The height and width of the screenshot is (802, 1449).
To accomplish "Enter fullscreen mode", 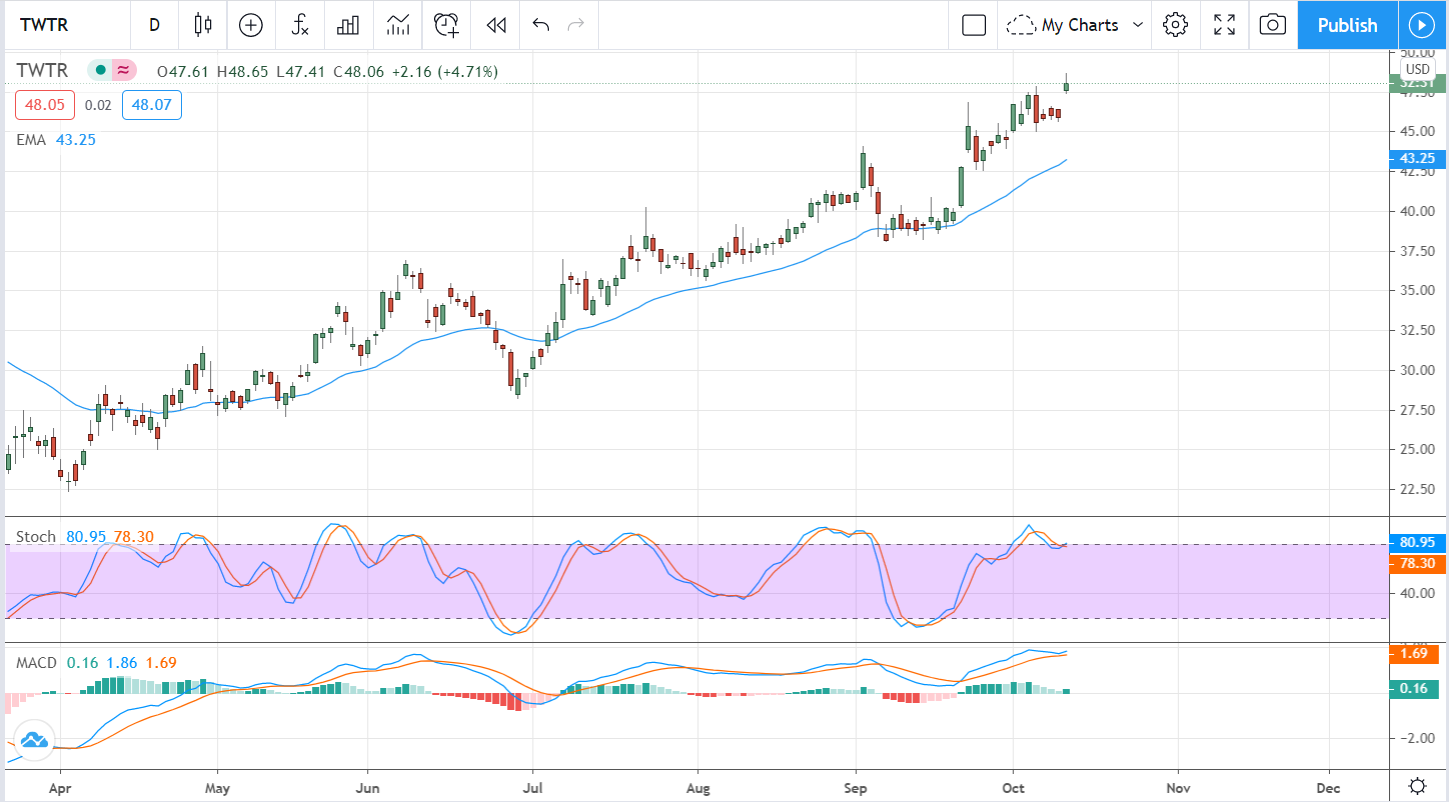I will click(1224, 25).
